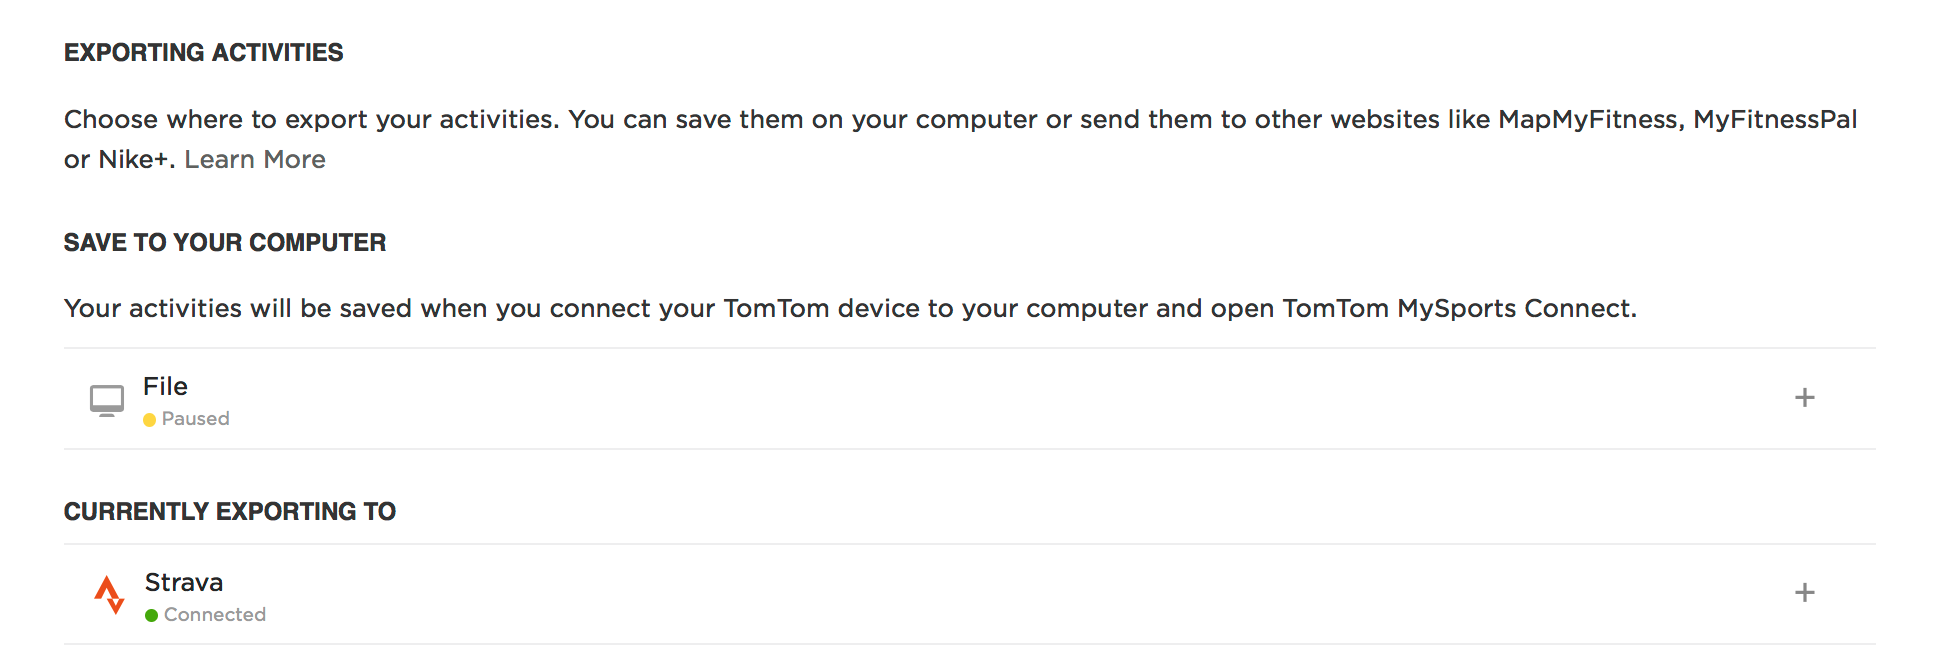Select the Strava row under CURRENTLY EXPORTING TO
The width and height of the screenshot is (1942, 654).
tap(184, 582)
